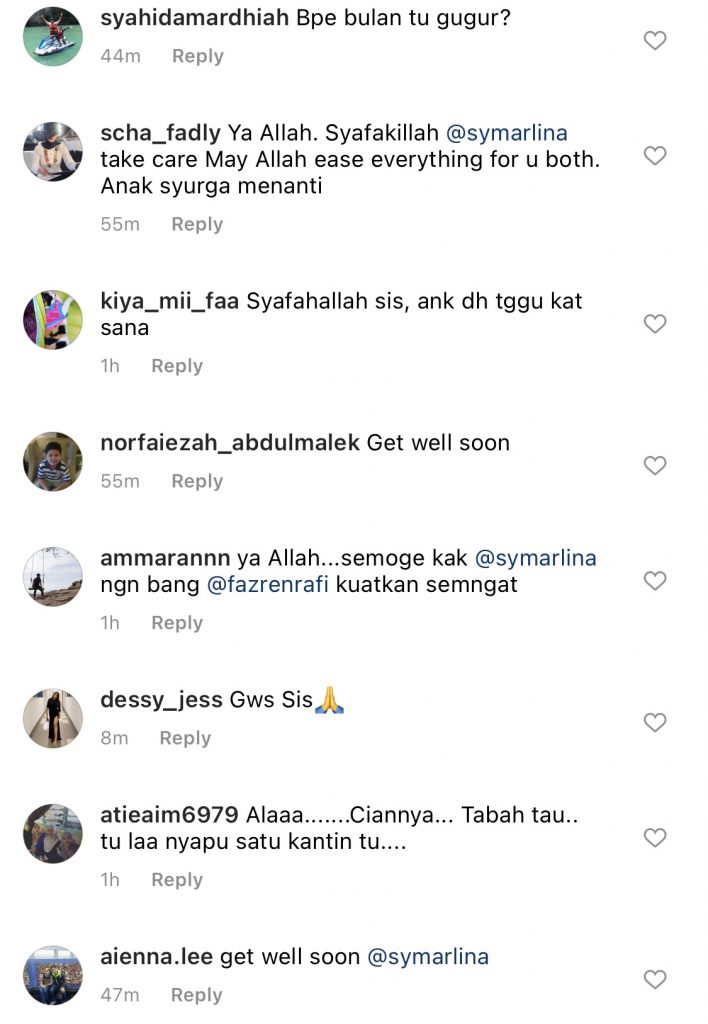Like ammarannn's comment with the heart

654,581
